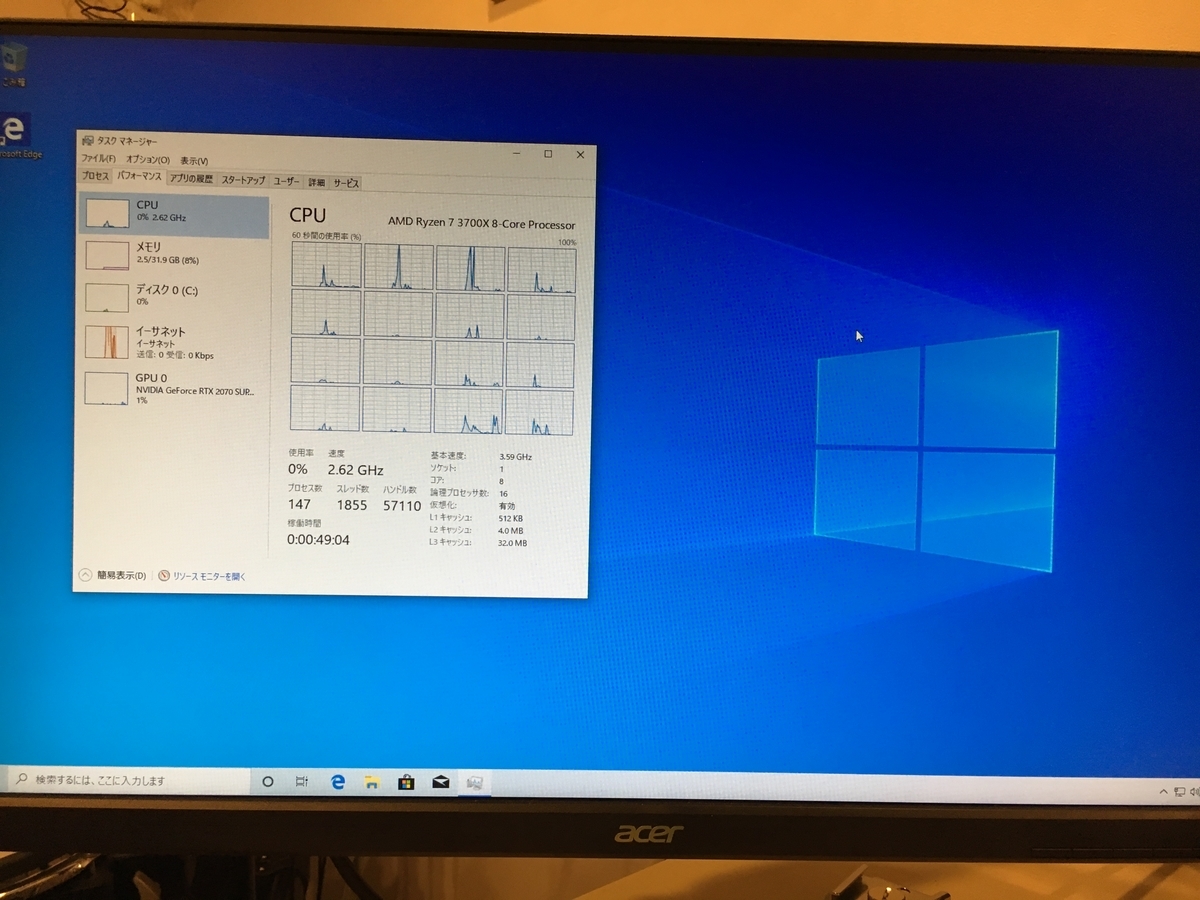Switch to the サービス tab
Viewport: 1200px width, 900px height.
coord(346,183)
